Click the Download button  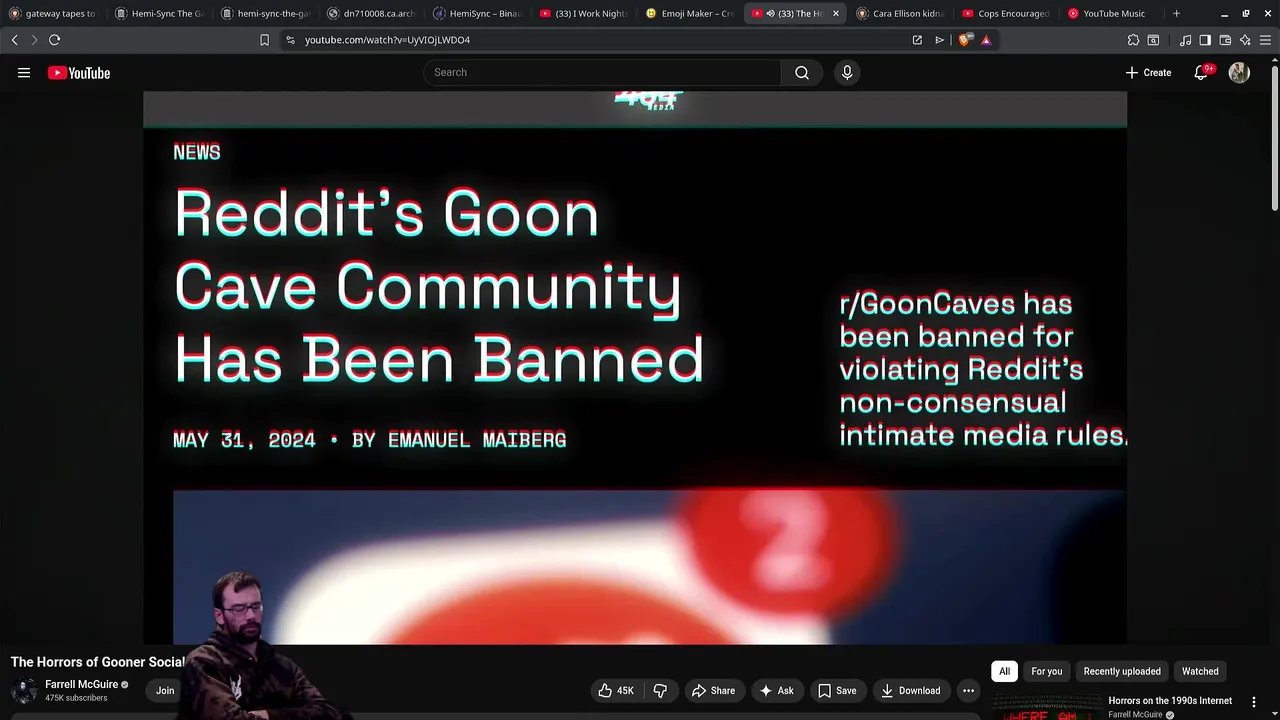tap(910, 690)
